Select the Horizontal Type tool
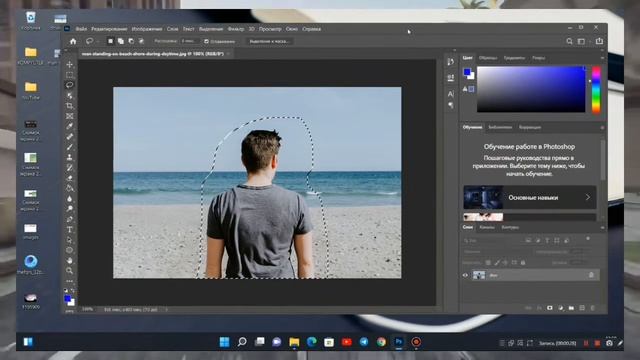640x360 pixels. coord(70,229)
